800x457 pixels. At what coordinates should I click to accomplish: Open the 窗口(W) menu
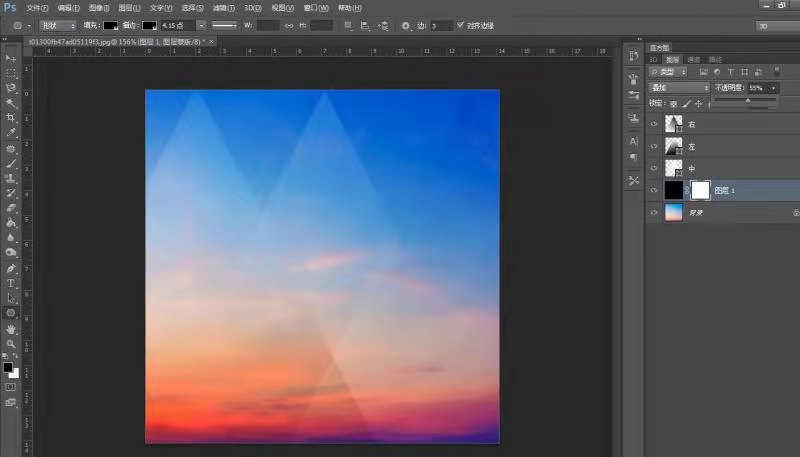(x=316, y=8)
